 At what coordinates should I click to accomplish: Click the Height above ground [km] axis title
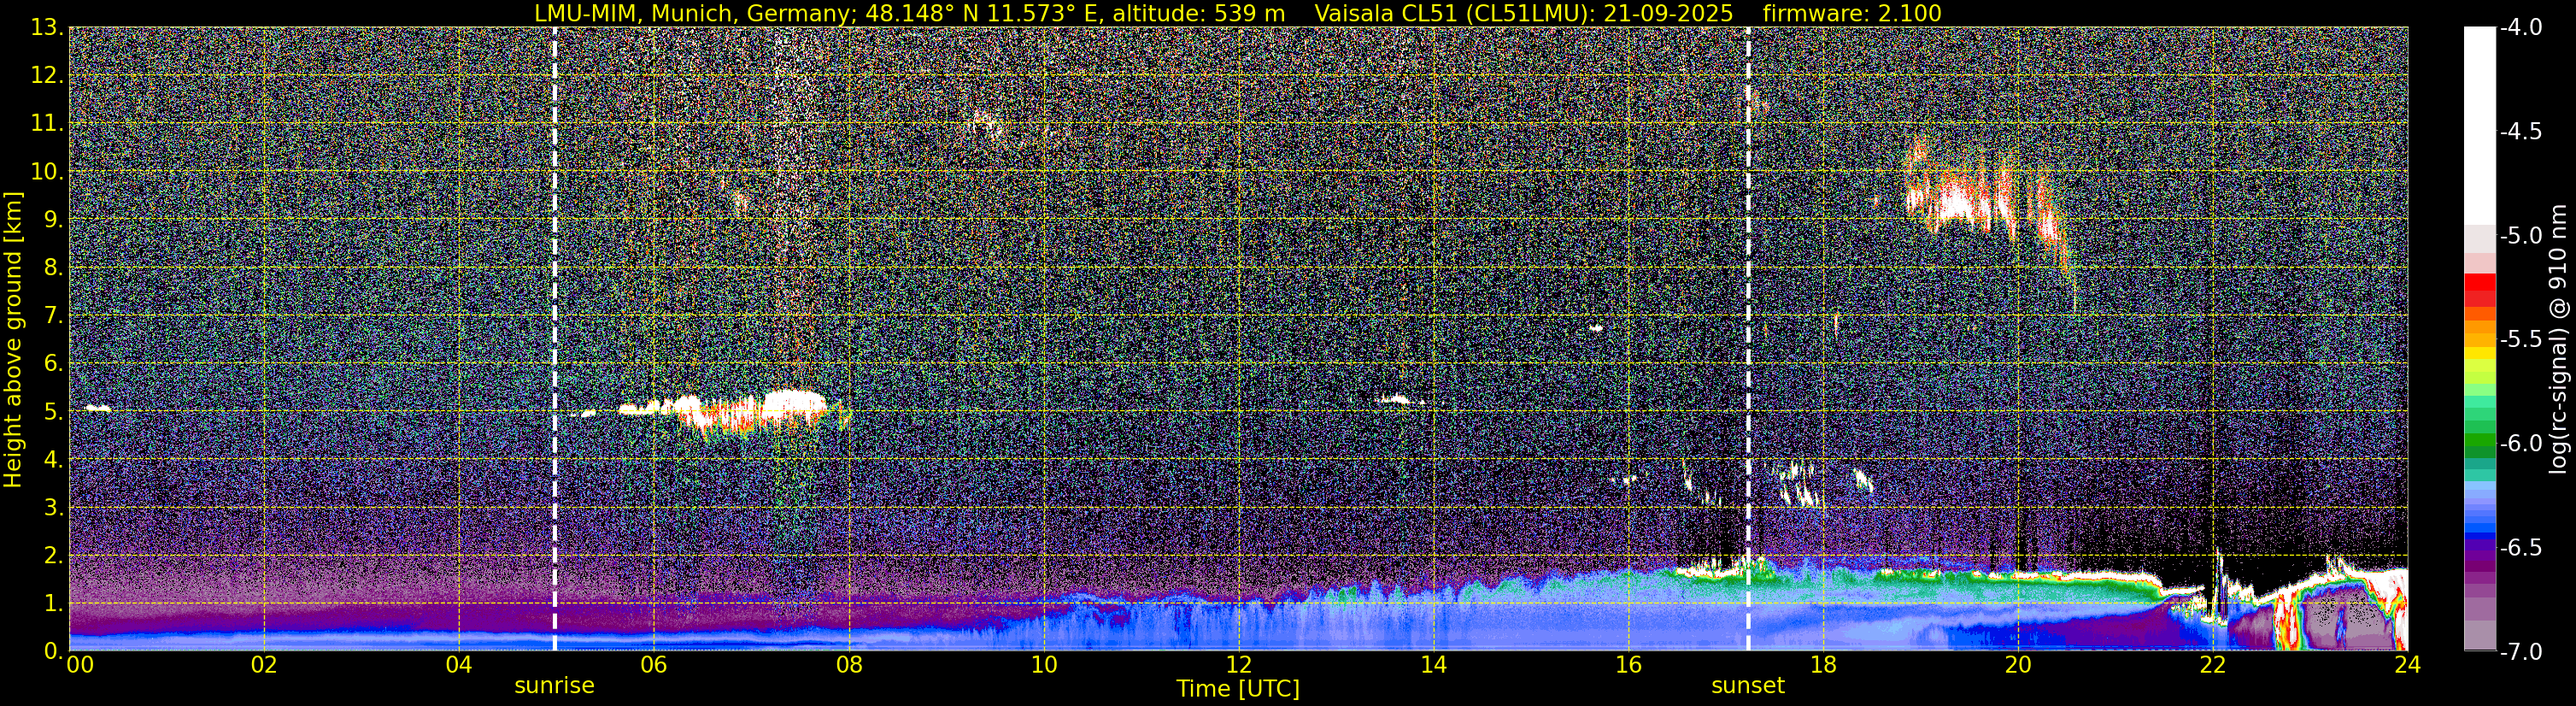tap(13, 339)
